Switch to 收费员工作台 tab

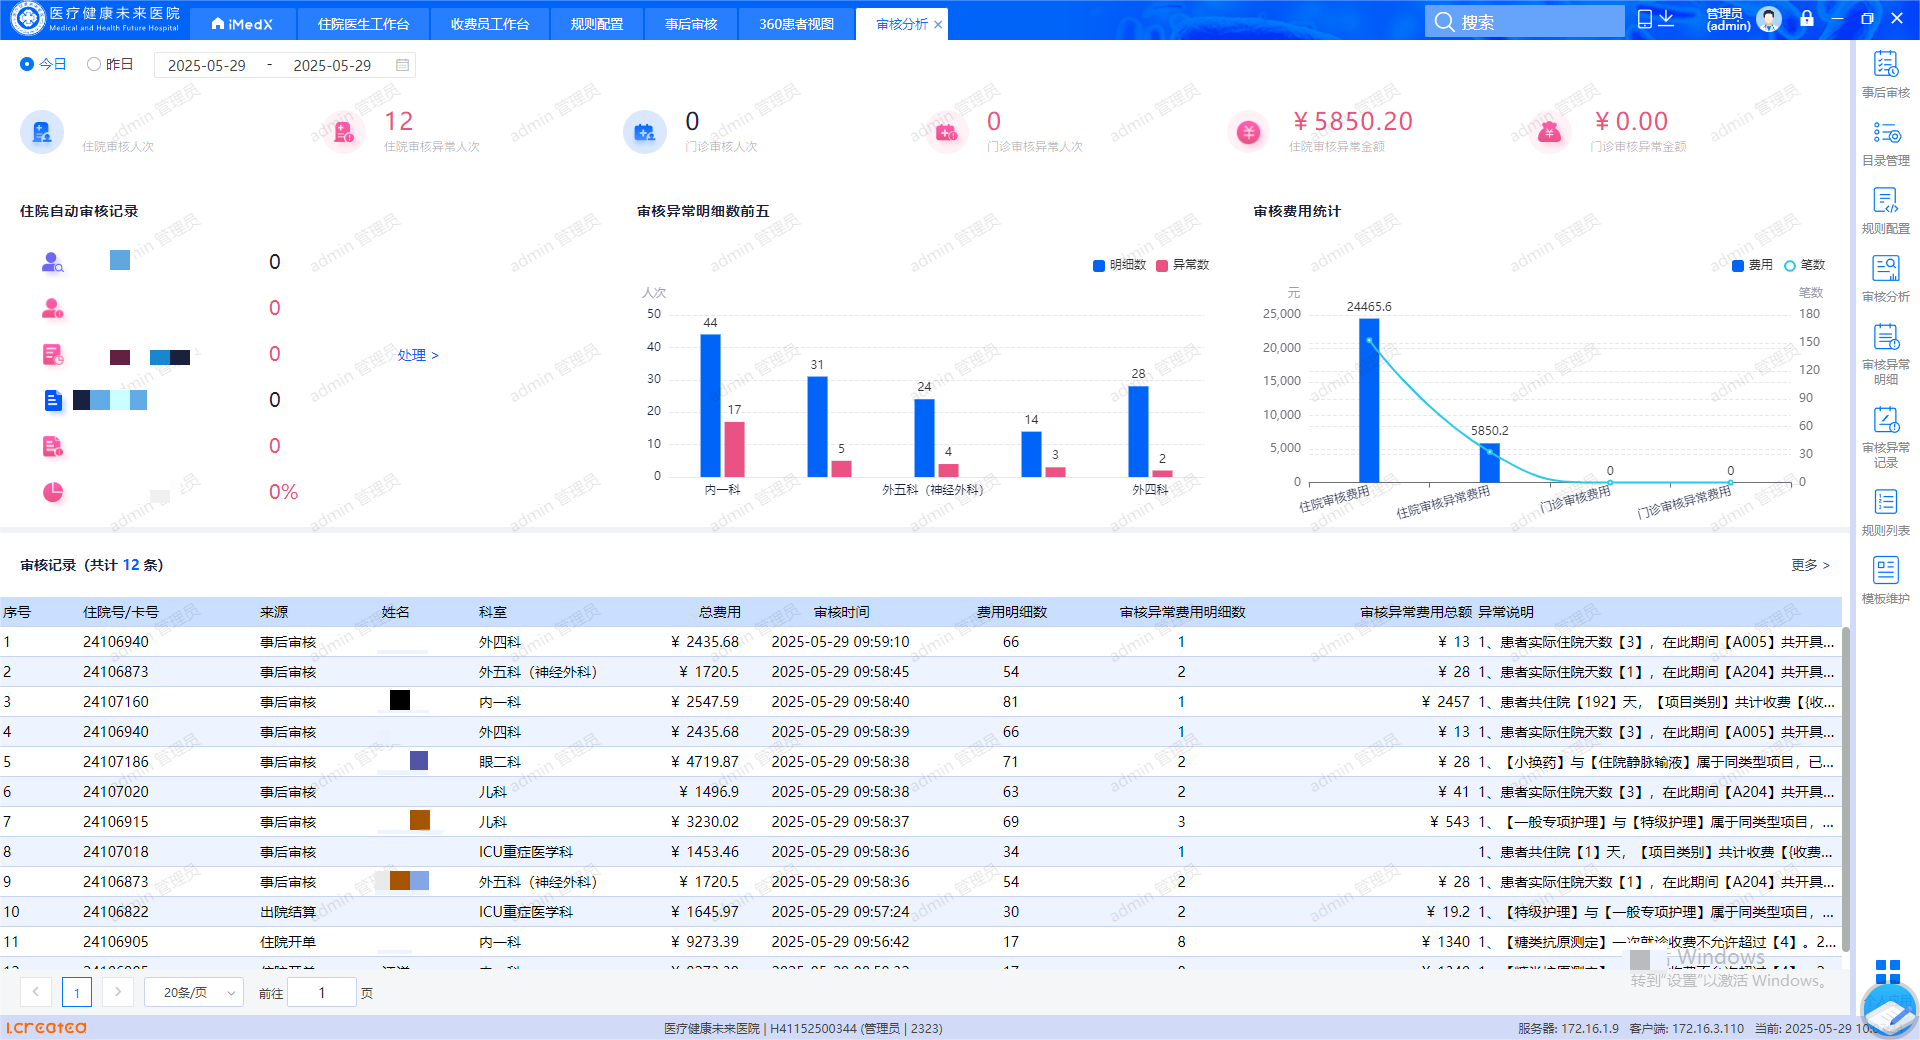[x=490, y=24]
